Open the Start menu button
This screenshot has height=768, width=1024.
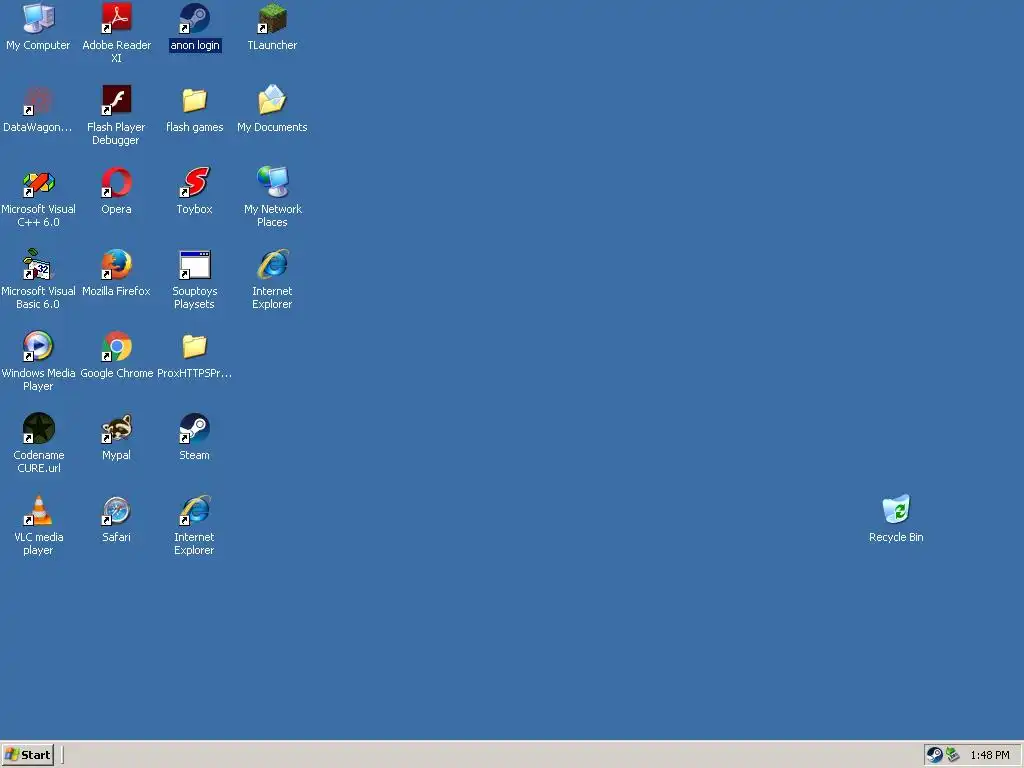point(27,755)
